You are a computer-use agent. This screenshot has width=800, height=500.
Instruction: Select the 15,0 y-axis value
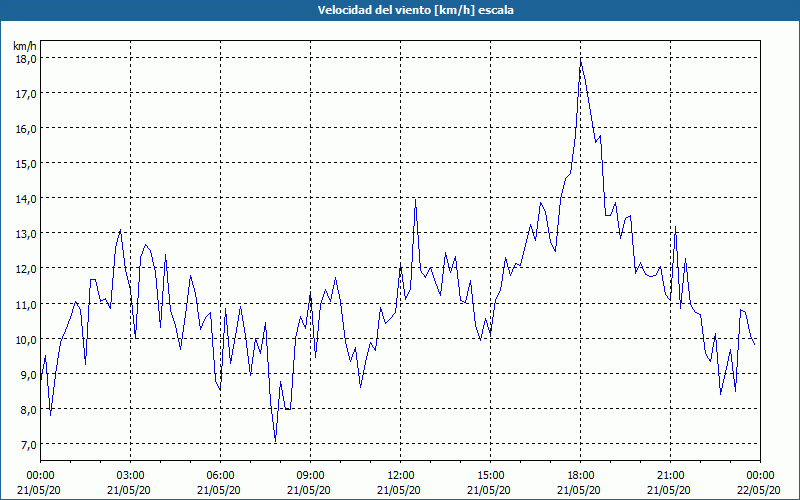click(26, 164)
